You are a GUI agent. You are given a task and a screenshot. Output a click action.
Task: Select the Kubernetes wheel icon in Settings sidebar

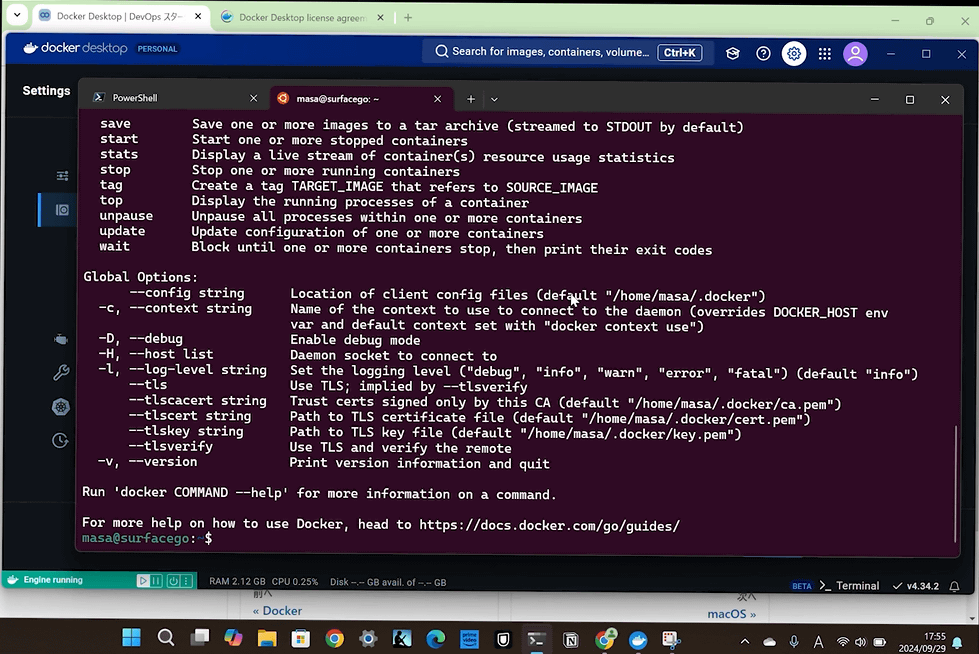tap(61, 407)
